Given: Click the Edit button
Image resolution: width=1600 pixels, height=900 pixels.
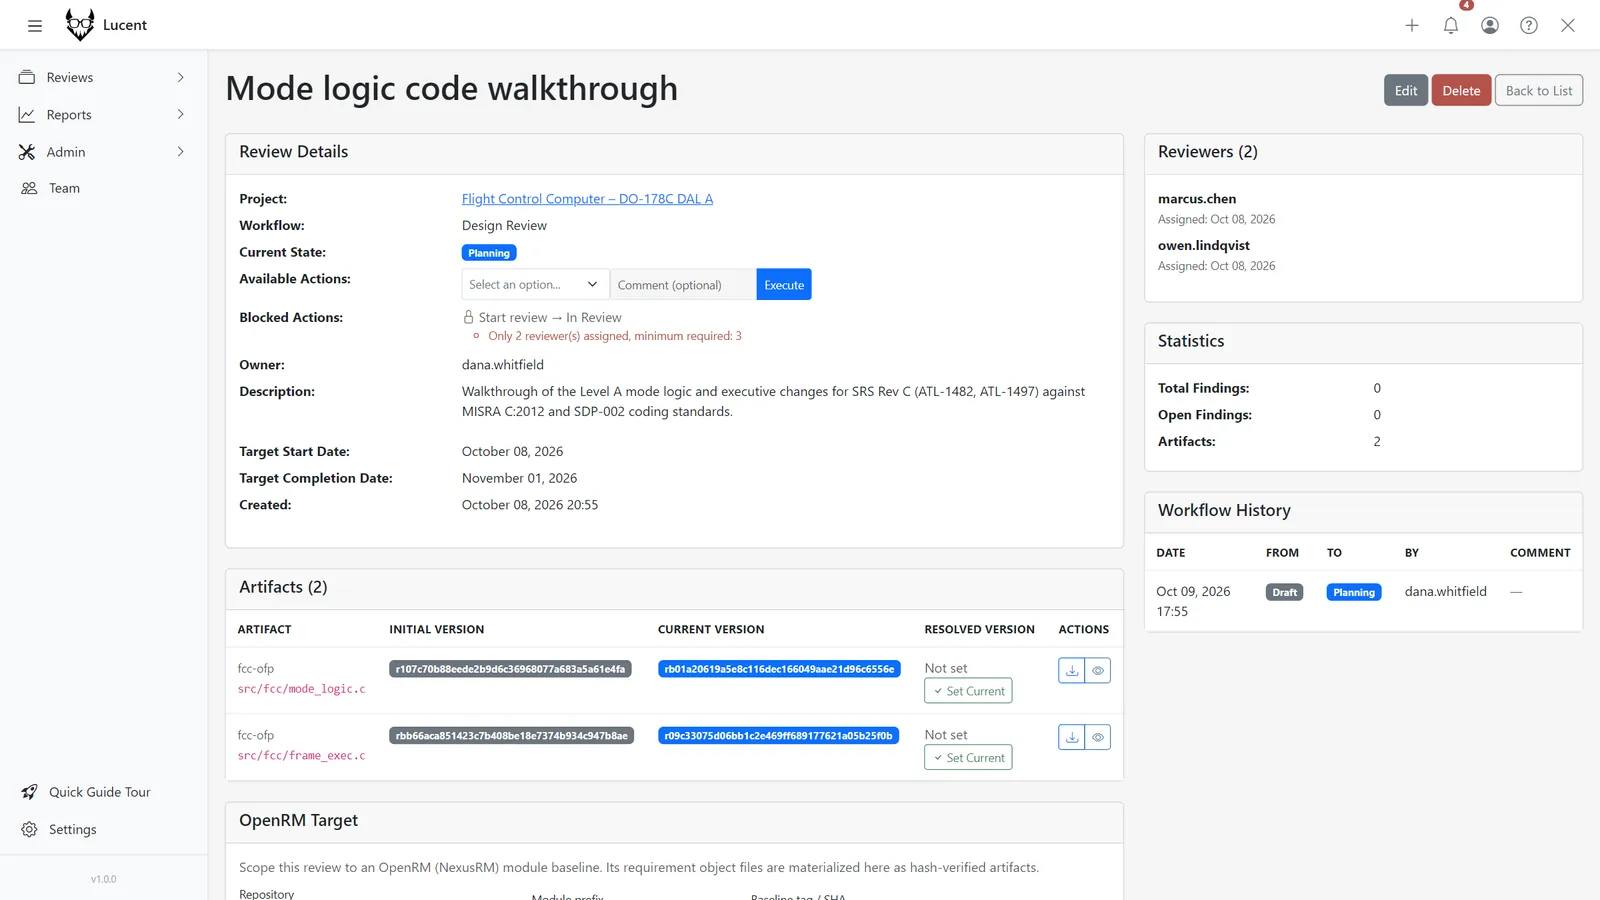Looking at the screenshot, I should pyautogui.click(x=1406, y=91).
